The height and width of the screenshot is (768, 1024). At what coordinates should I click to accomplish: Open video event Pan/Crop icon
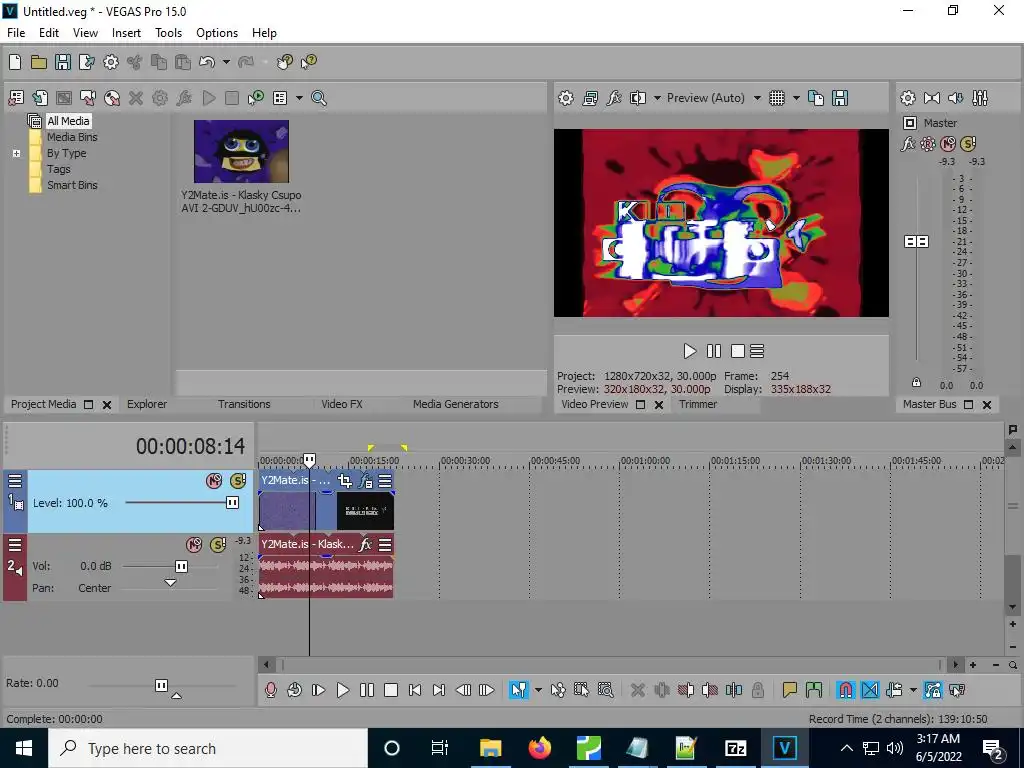(x=344, y=481)
